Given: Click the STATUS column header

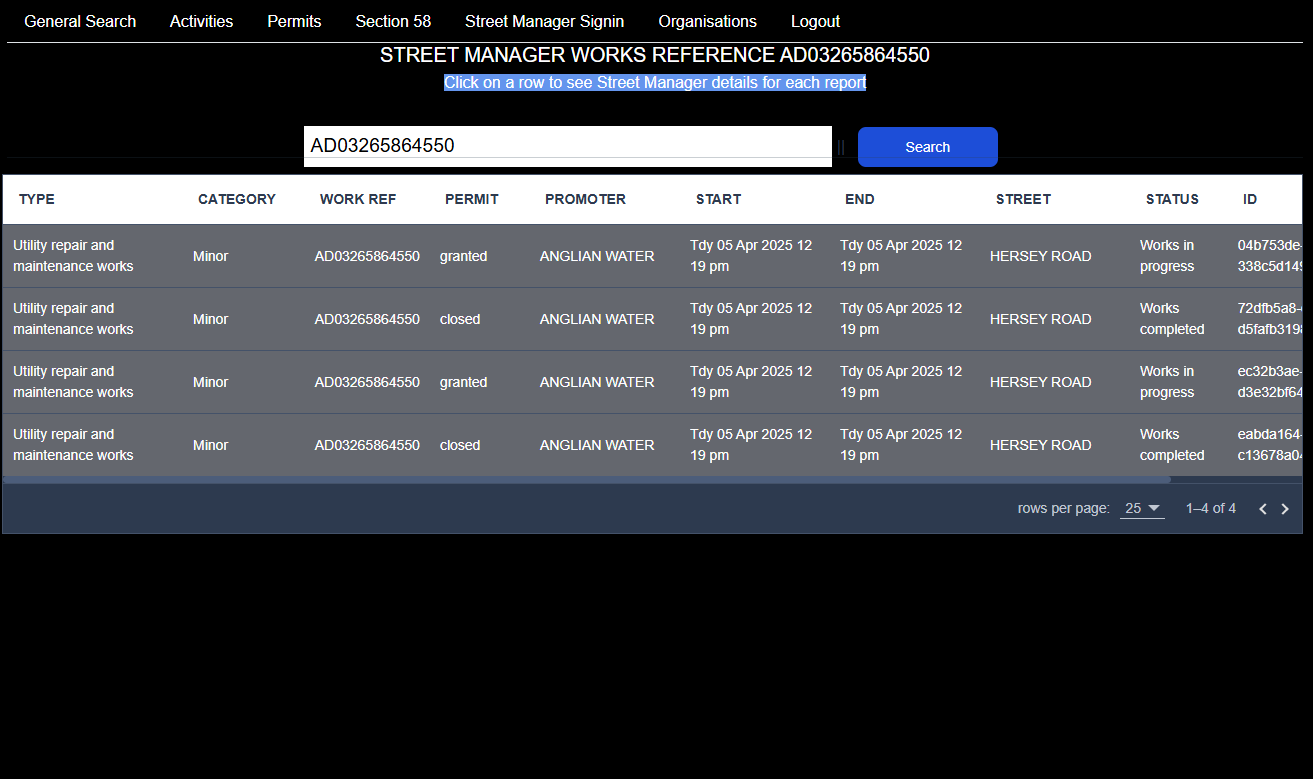Looking at the screenshot, I should (1172, 199).
